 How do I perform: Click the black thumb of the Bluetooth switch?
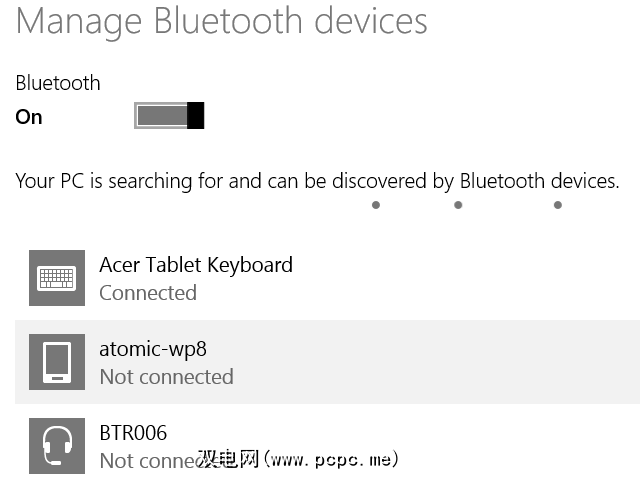coord(196,116)
